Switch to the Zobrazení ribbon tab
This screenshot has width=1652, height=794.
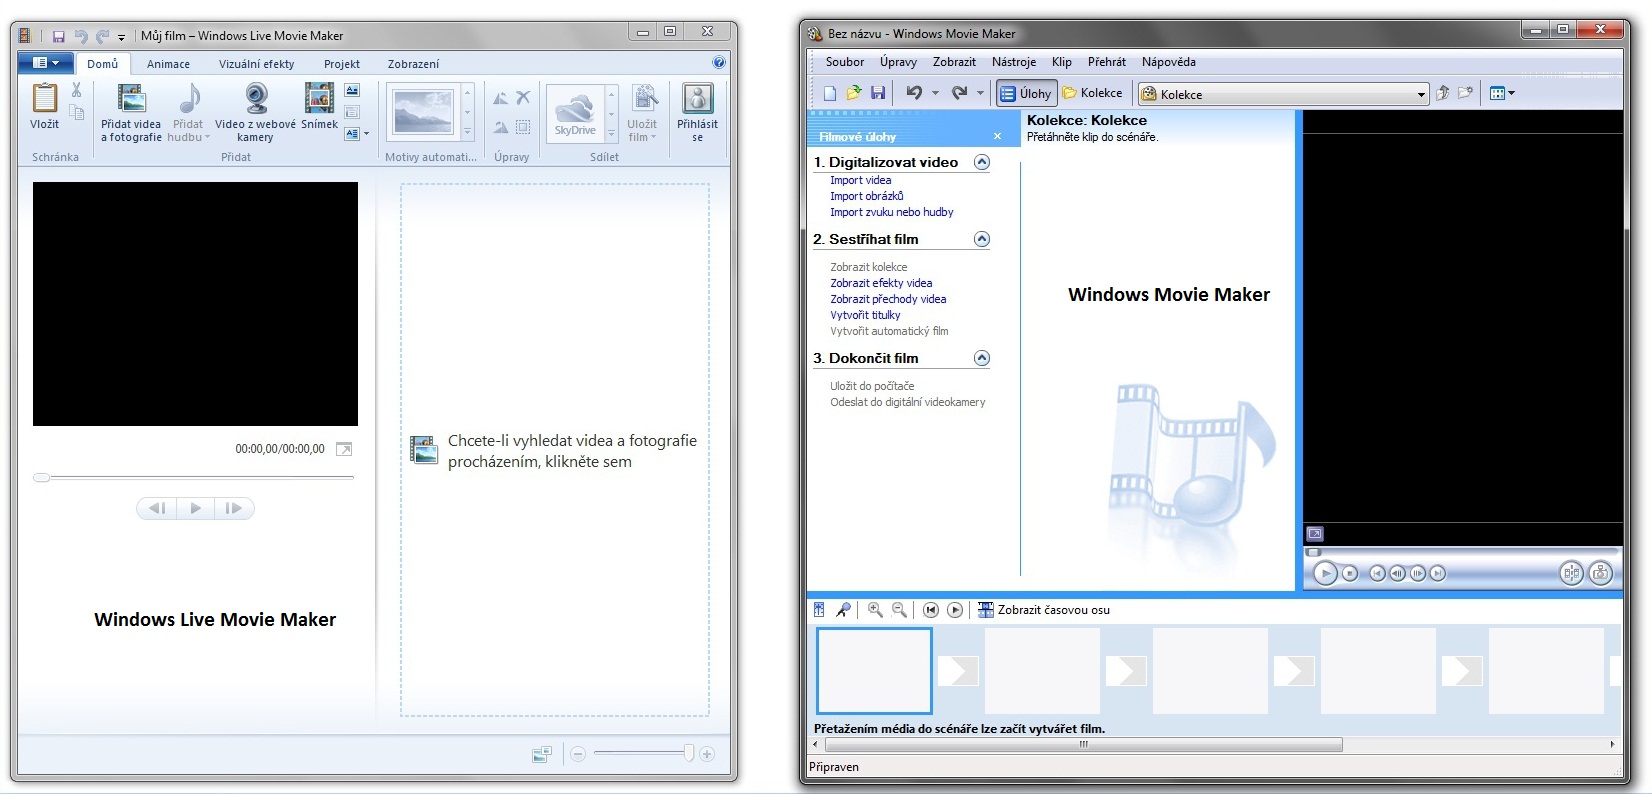413,64
